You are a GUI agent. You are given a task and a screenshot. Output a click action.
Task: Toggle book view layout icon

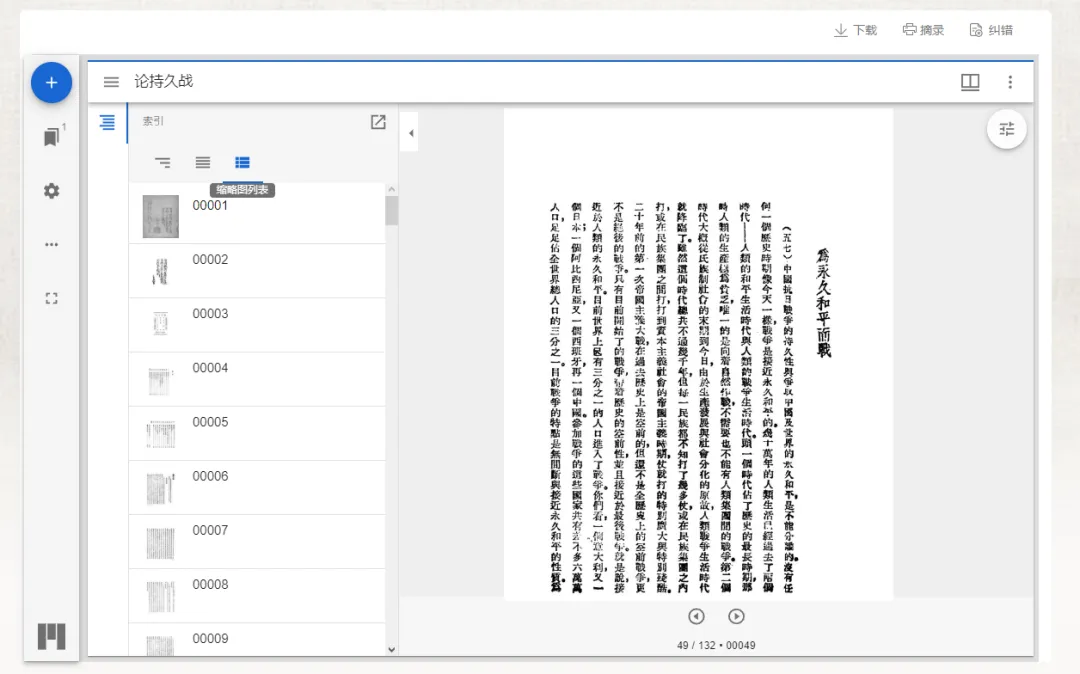point(970,82)
